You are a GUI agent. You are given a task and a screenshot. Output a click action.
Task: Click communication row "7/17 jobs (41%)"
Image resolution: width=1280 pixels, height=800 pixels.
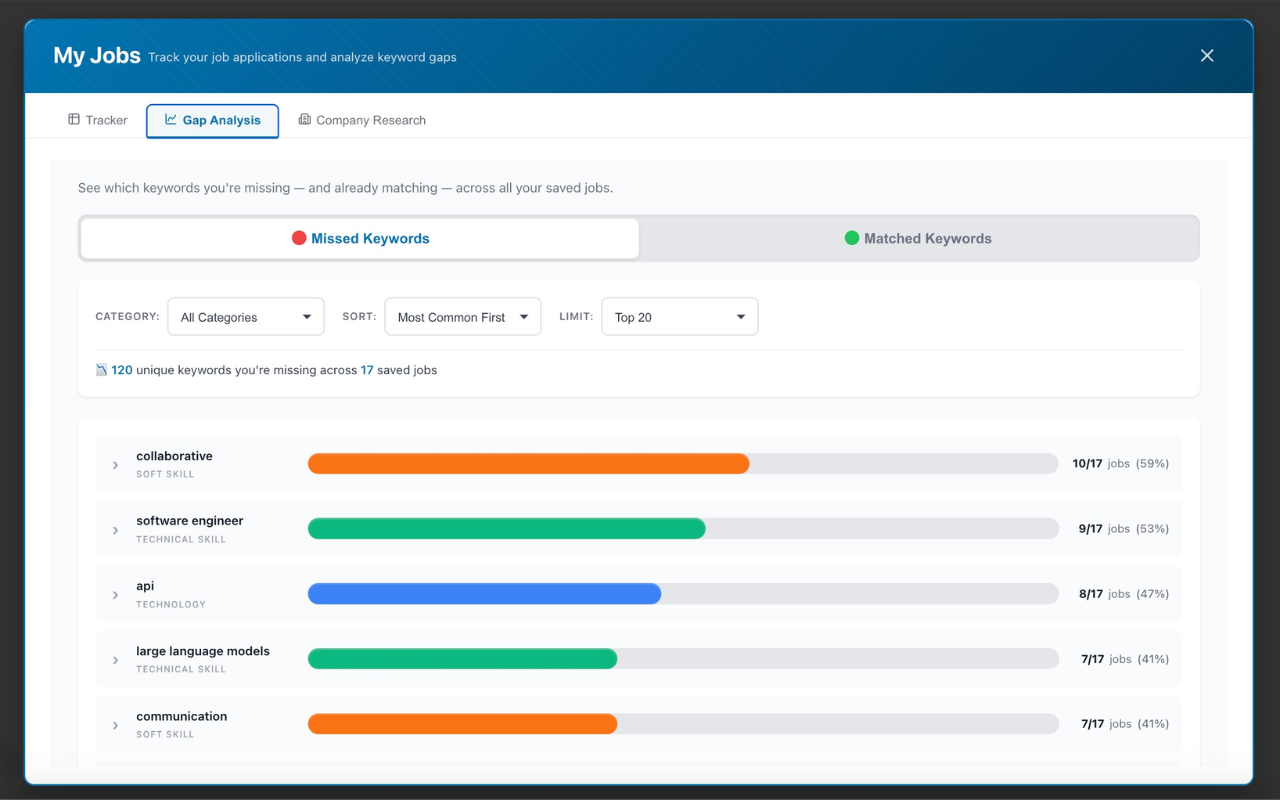tap(1125, 723)
